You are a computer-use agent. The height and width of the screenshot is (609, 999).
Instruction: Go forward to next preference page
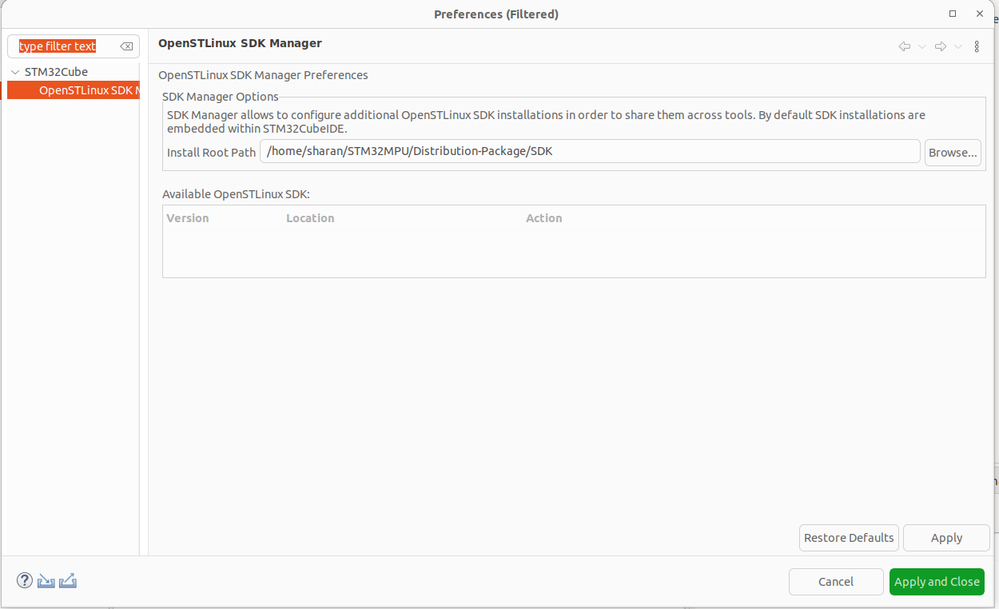click(x=940, y=47)
